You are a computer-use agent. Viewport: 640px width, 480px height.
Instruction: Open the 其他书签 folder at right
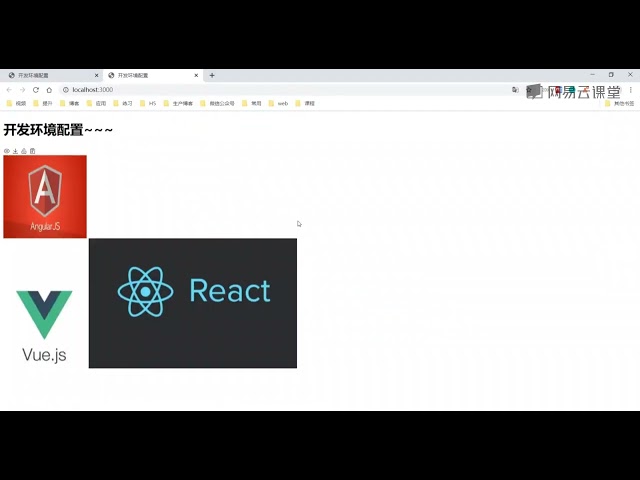coord(620,104)
